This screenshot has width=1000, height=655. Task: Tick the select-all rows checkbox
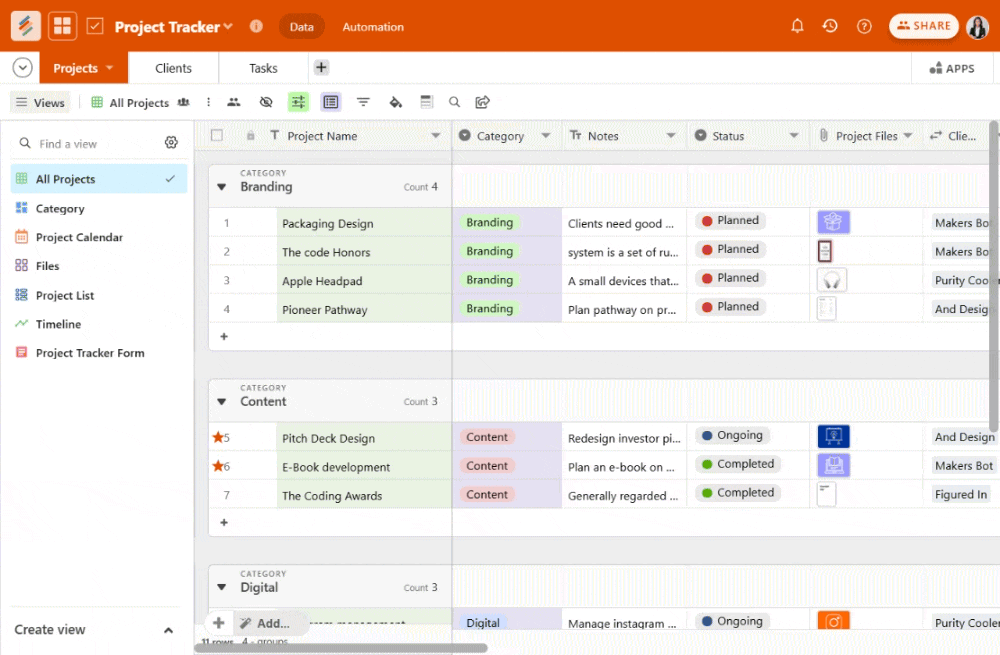pyautogui.click(x=217, y=136)
